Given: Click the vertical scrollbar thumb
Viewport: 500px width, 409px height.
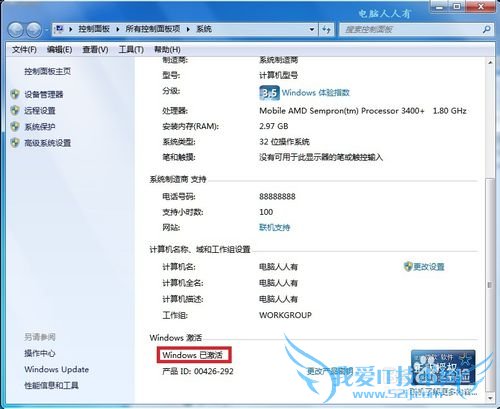Looking at the screenshot, I should click(x=490, y=285).
